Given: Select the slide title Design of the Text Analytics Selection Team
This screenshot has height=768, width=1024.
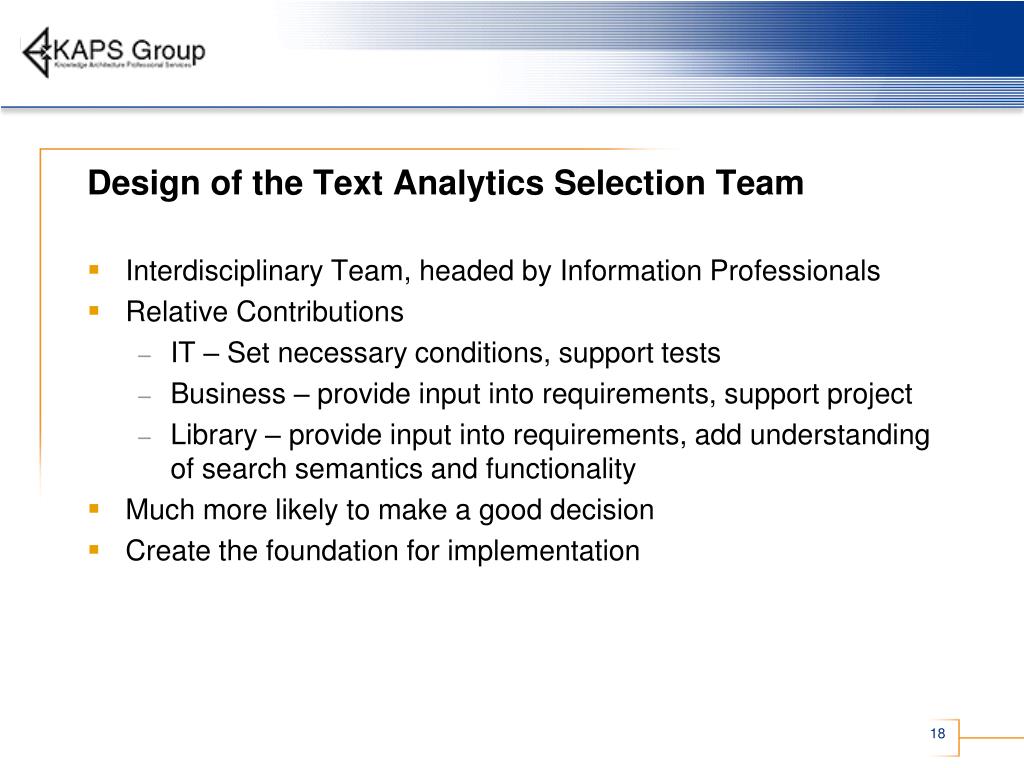Looking at the screenshot, I should [x=445, y=183].
